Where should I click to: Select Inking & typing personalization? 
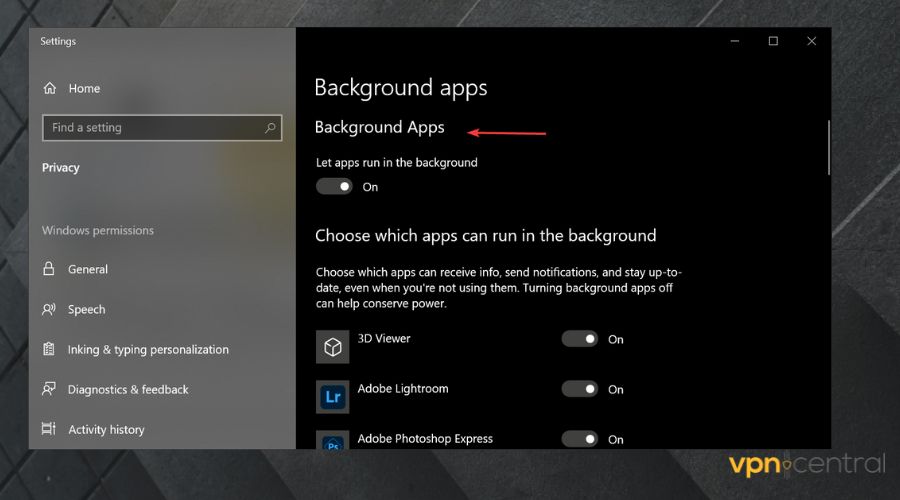tap(148, 349)
